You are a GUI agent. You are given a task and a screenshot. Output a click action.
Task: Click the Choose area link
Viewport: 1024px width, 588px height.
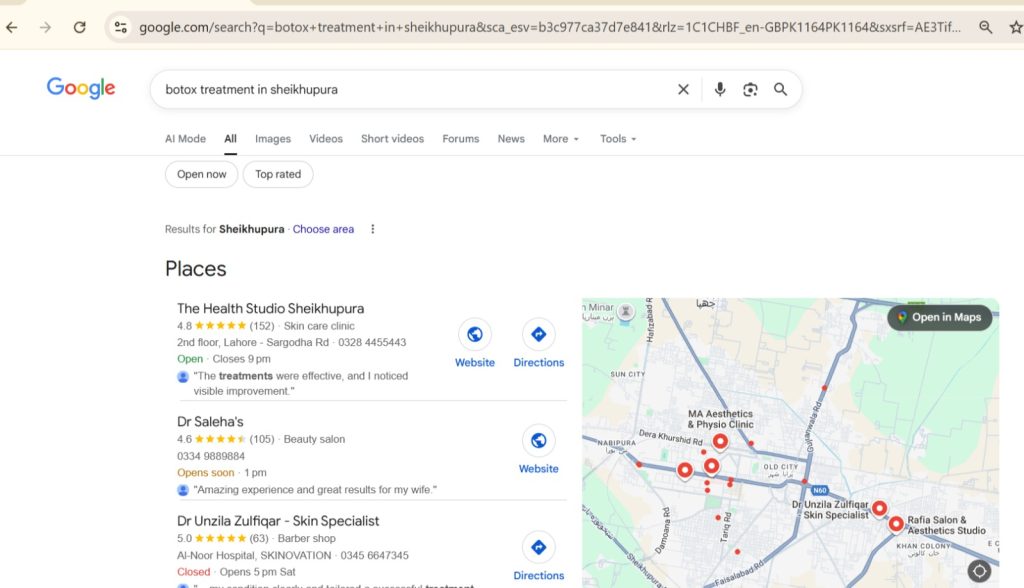coord(323,229)
